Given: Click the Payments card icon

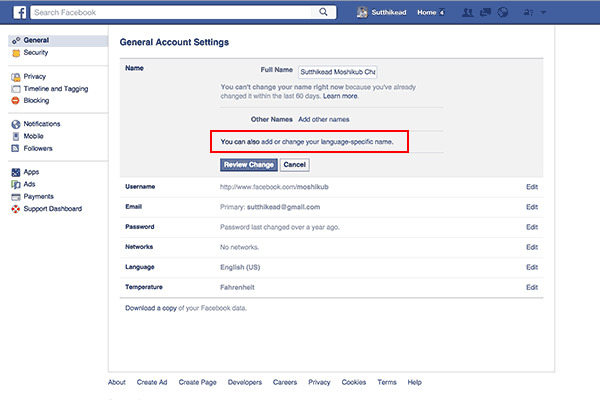Looking at the screenshot, I should click(16, 197).
